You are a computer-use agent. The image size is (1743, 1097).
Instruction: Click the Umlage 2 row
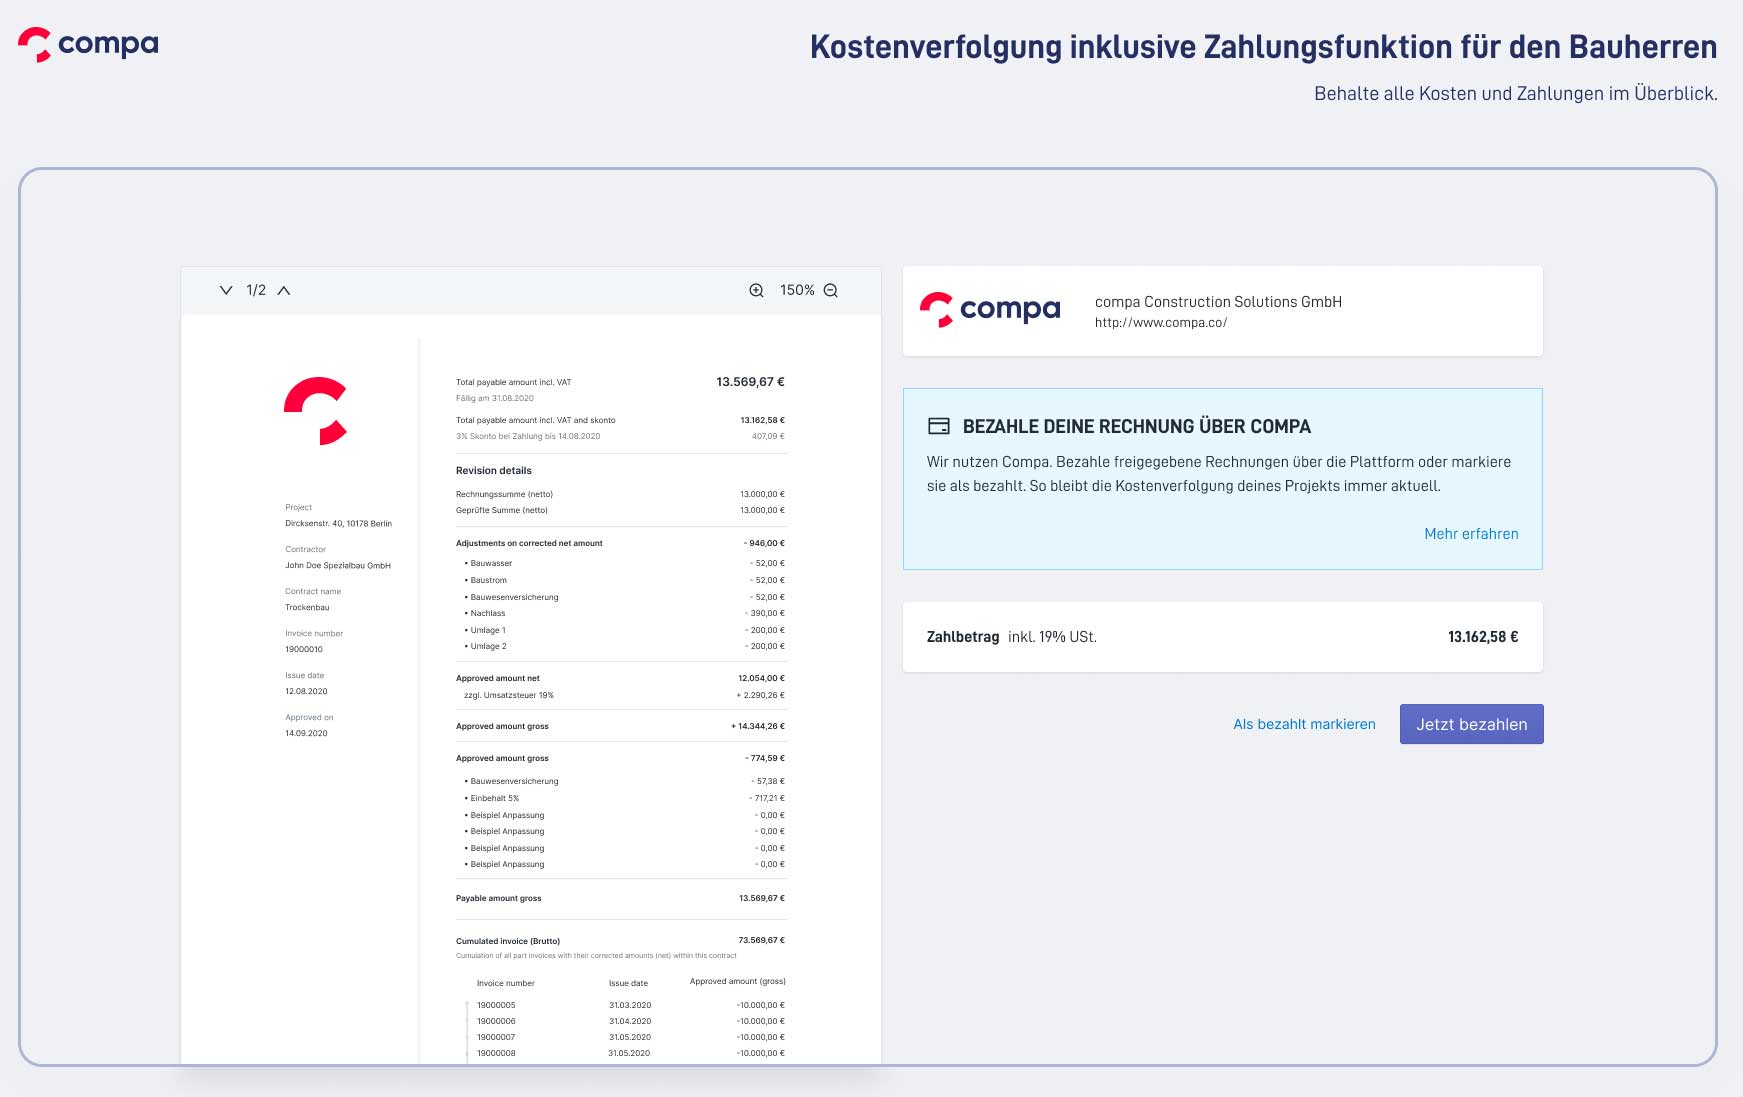(624, 646)
